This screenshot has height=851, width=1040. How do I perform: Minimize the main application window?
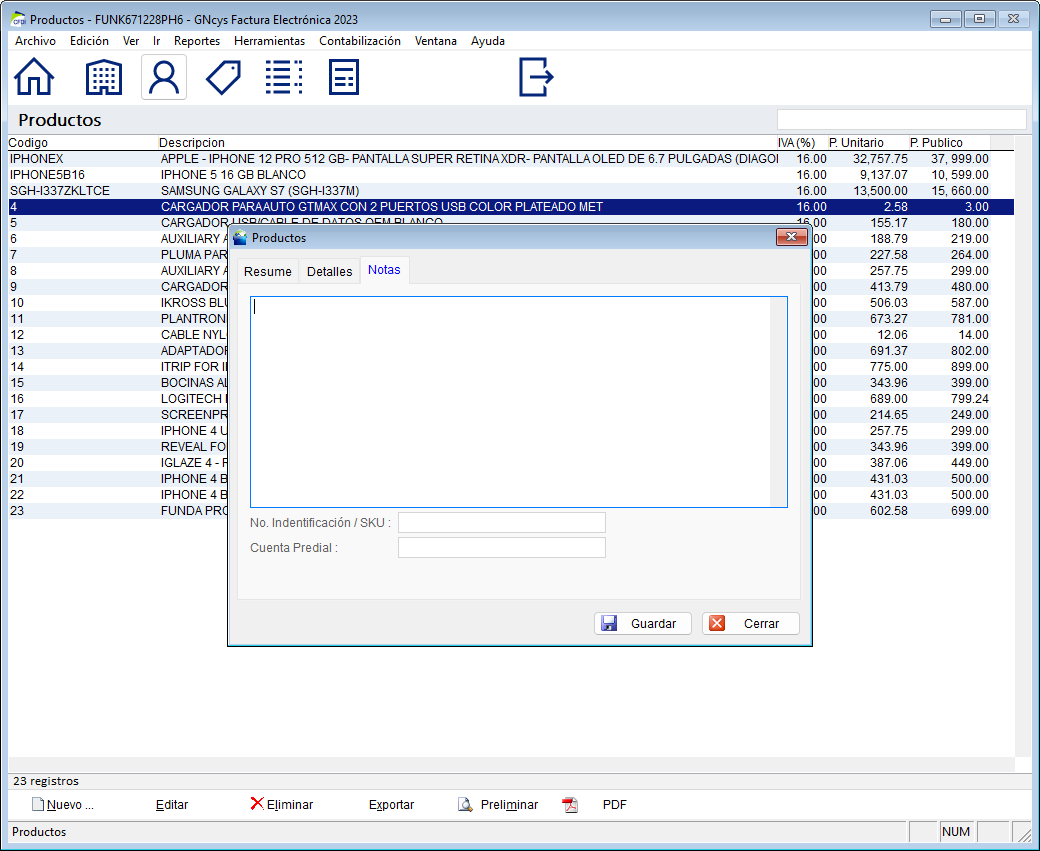tap(946, 19)
